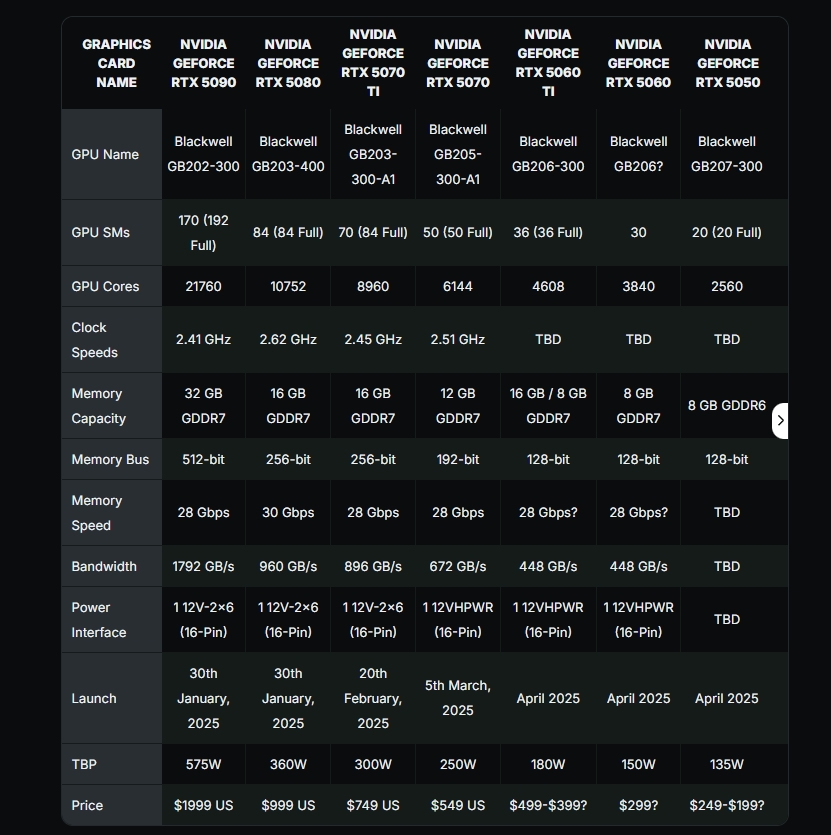This screenshot has height=835, width=831.
Task: Select the NVIDIA GeForce RTX 5050 column header
Action: [727, 63]
